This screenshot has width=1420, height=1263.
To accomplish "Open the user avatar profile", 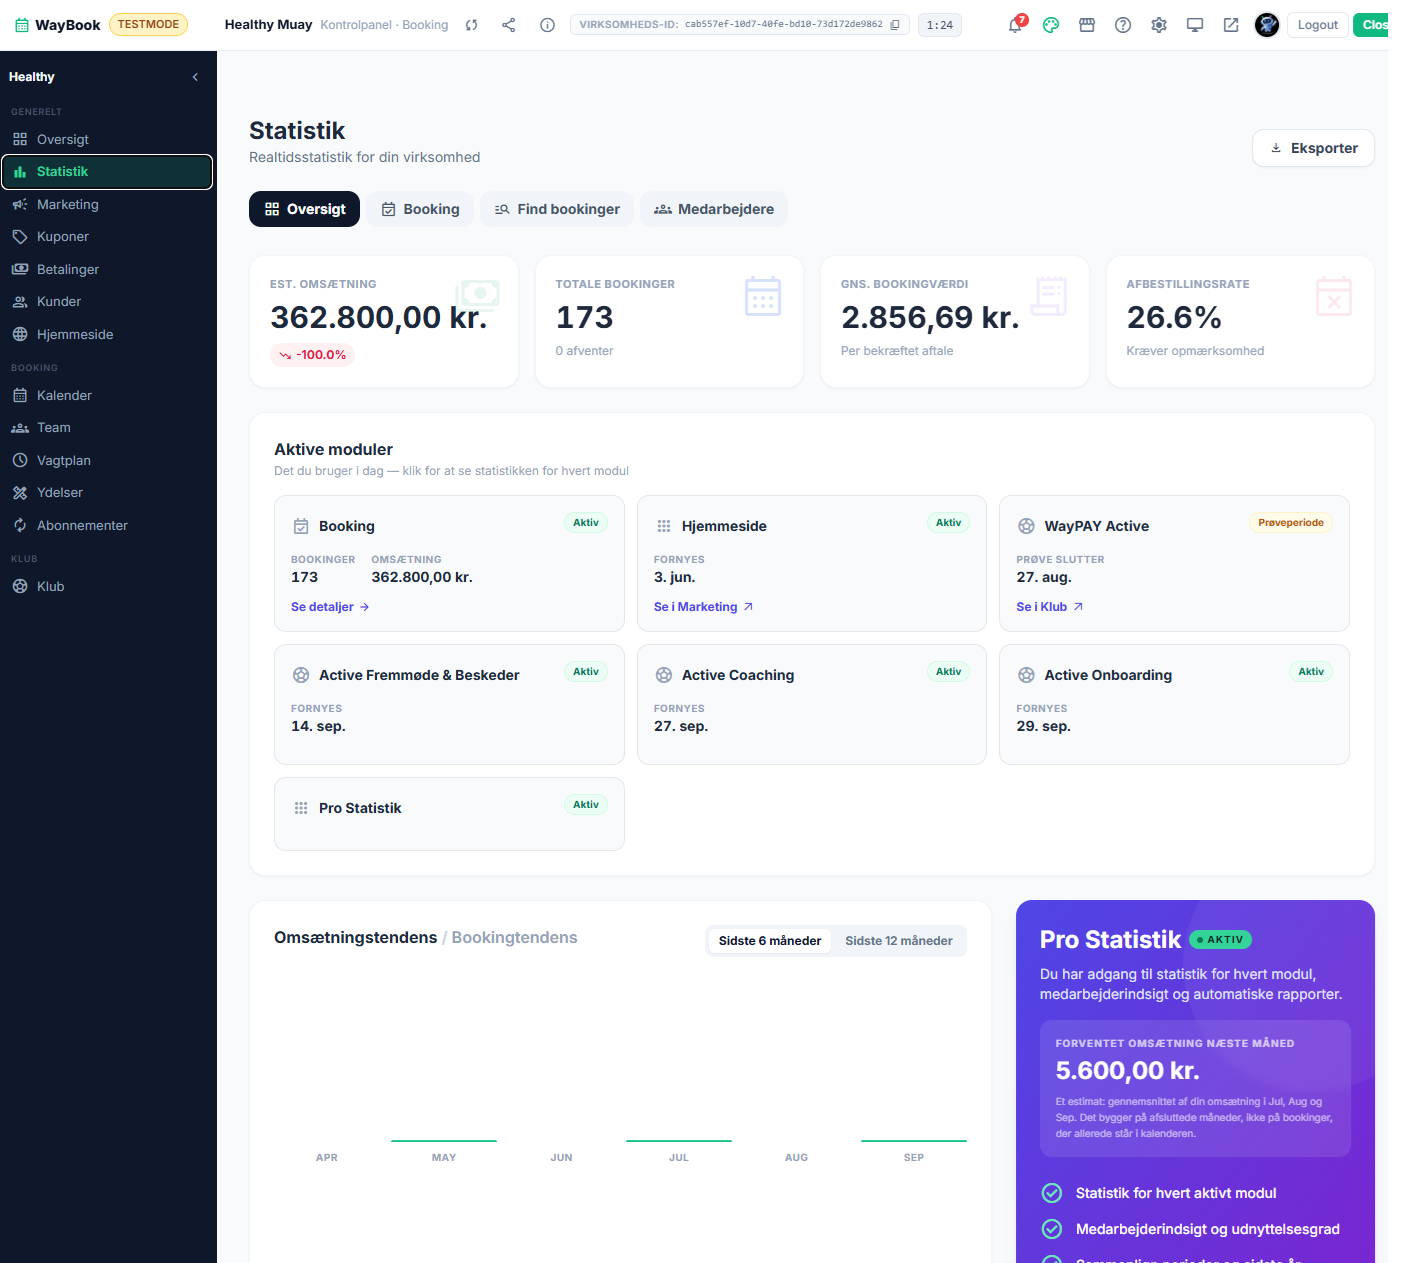I will click(x=1267, y=25).
